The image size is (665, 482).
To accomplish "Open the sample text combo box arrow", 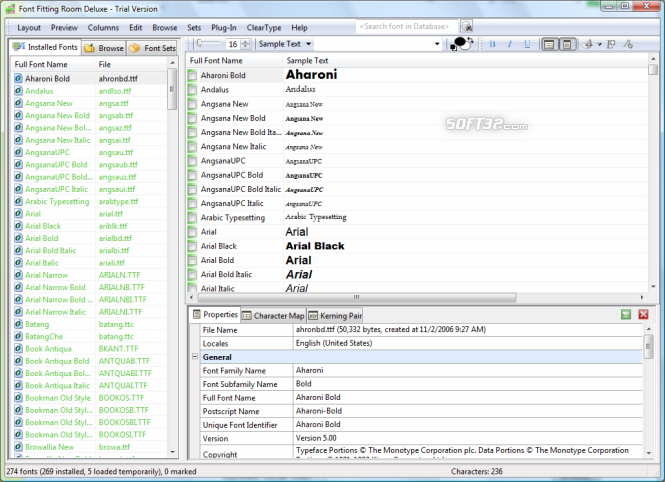I will pos(437,44).
